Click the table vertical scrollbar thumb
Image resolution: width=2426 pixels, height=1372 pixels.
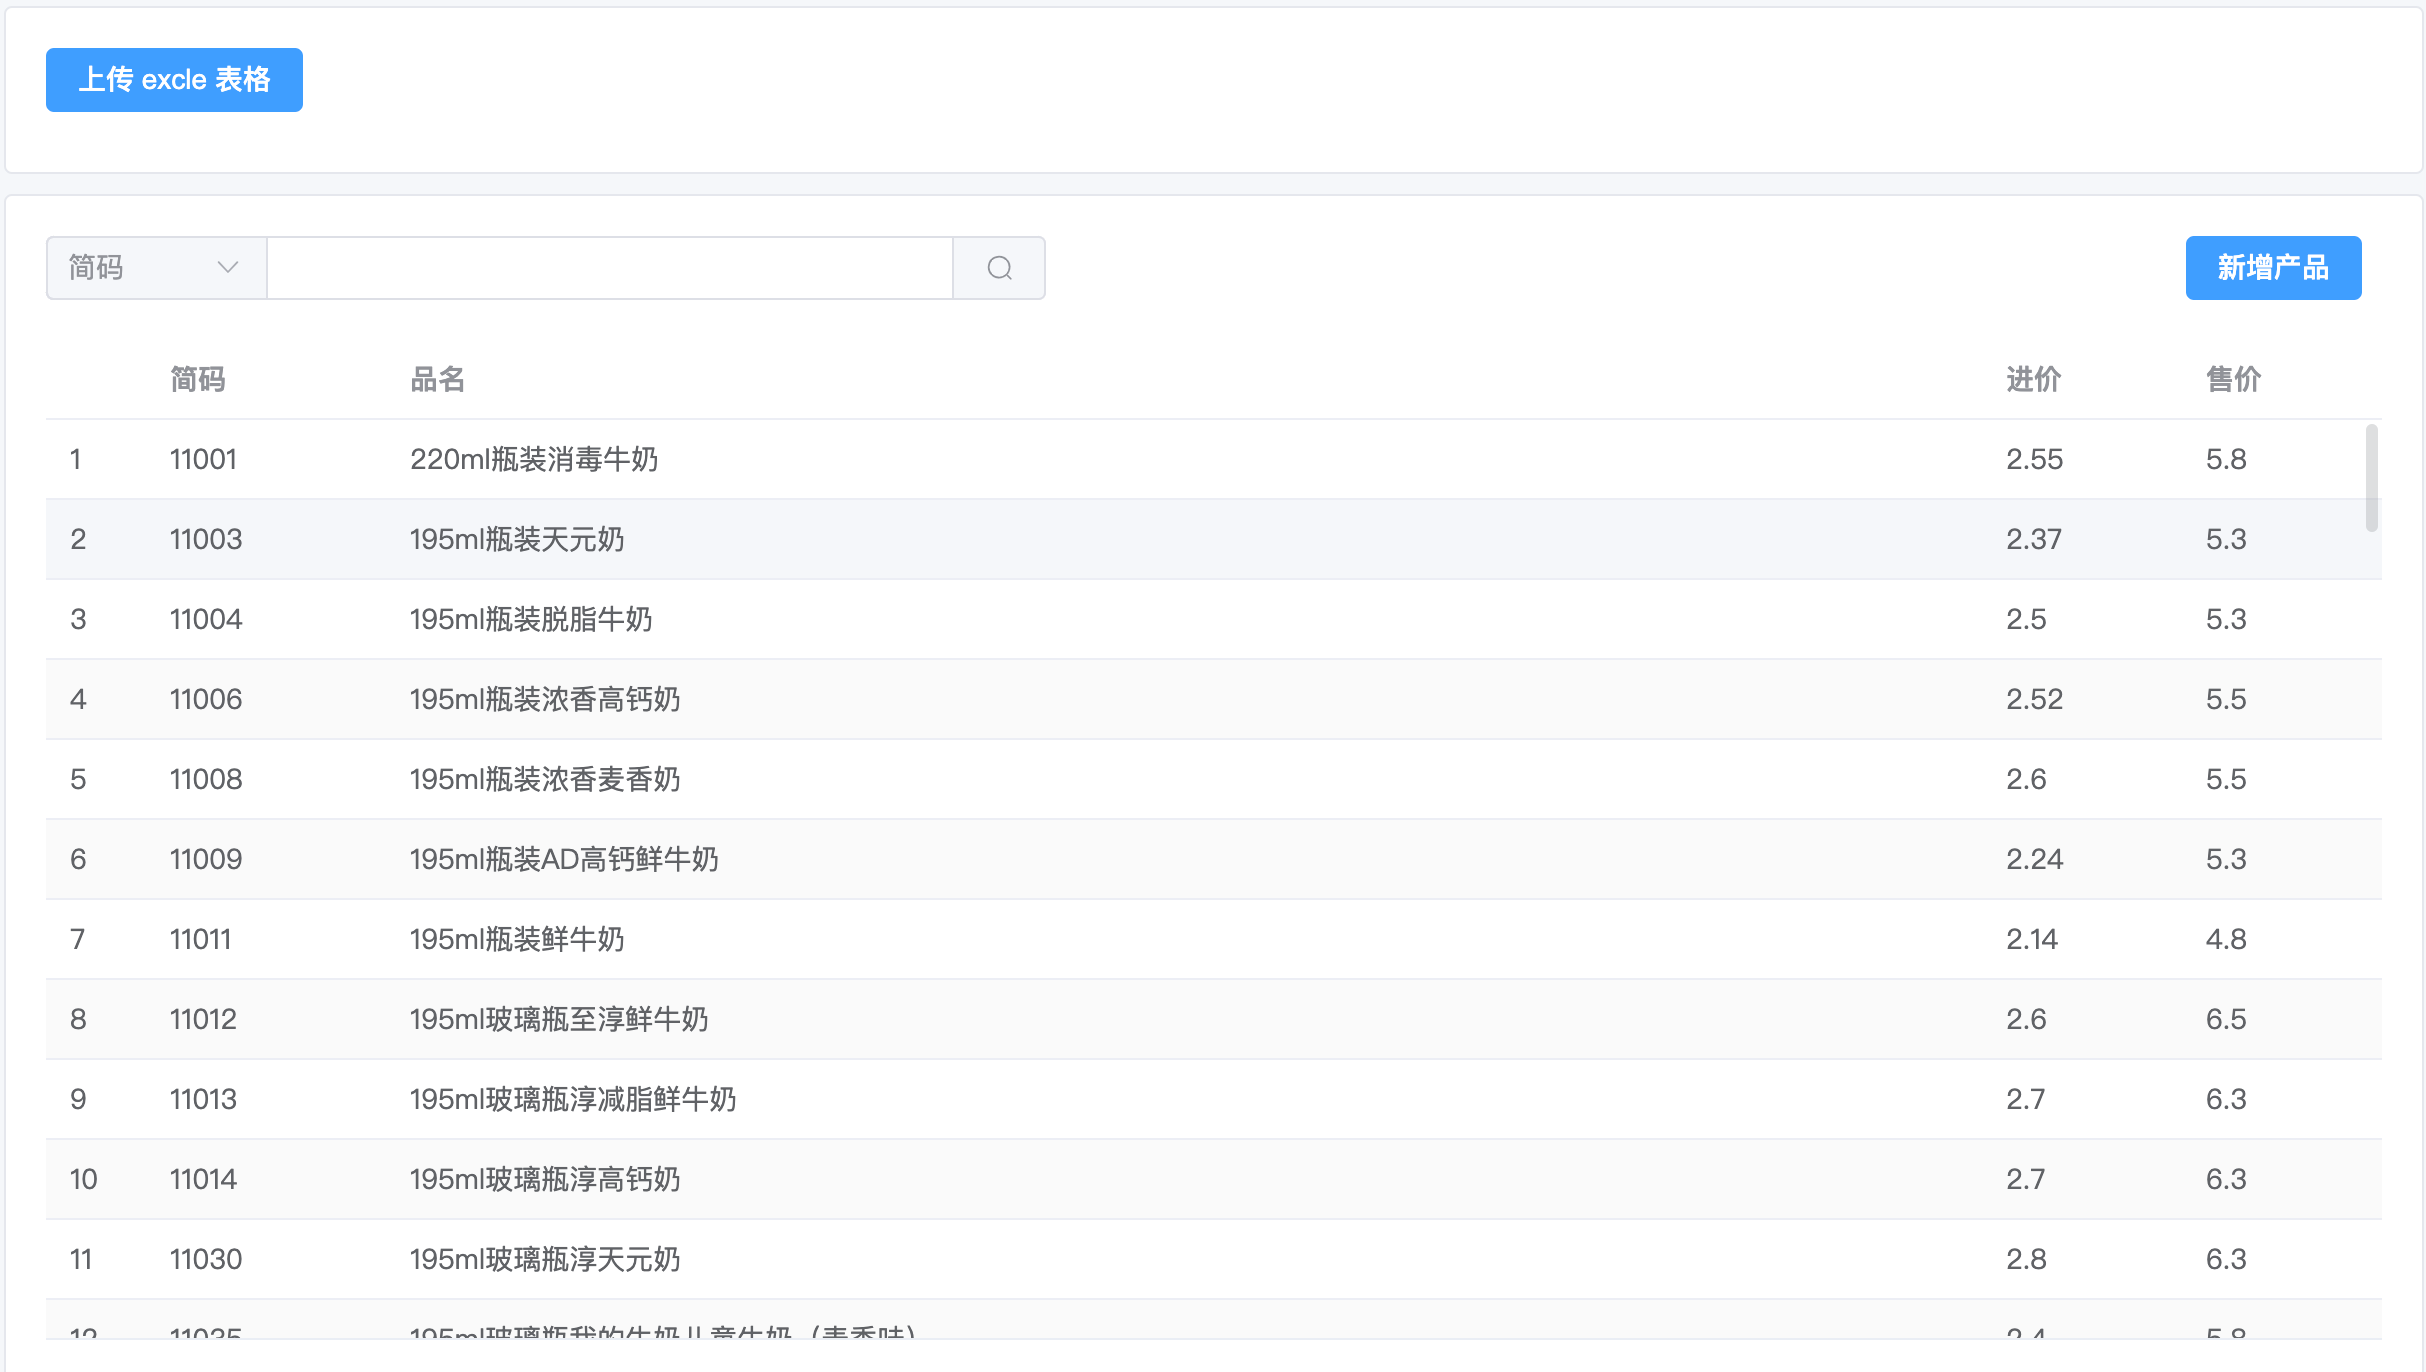click(2371, 478)
